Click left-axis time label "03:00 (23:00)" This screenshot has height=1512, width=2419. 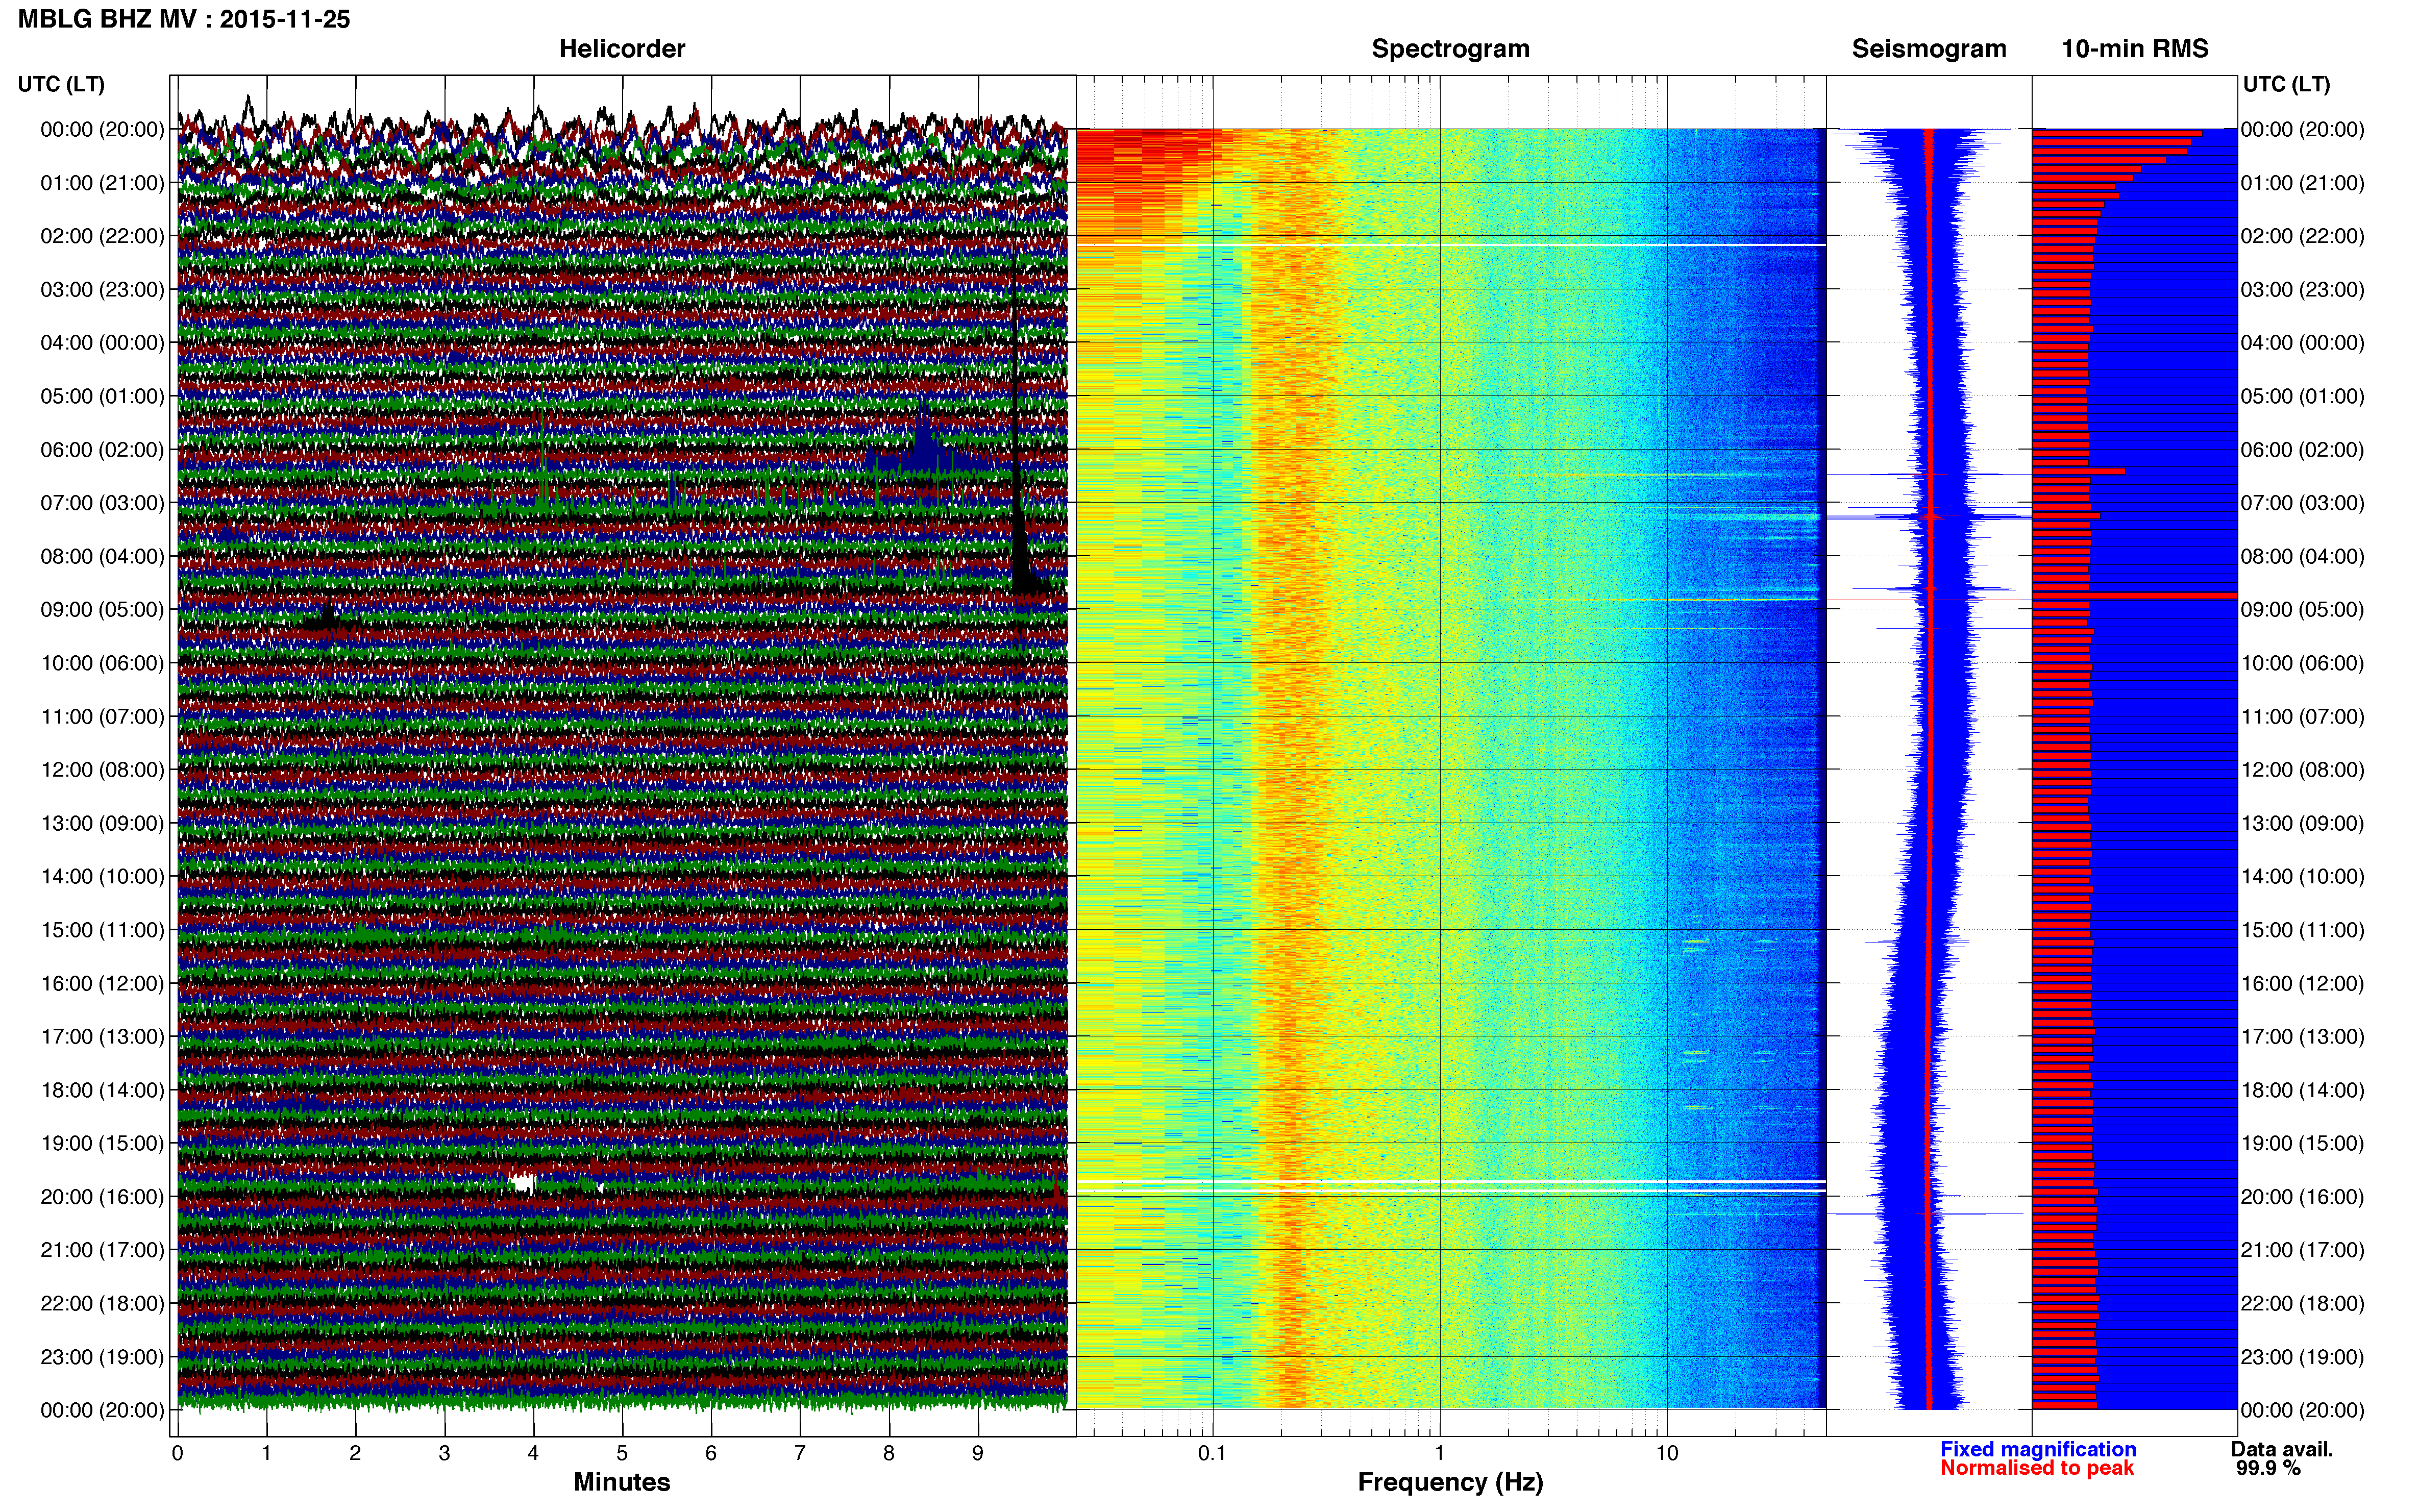(x=102, y=290)
